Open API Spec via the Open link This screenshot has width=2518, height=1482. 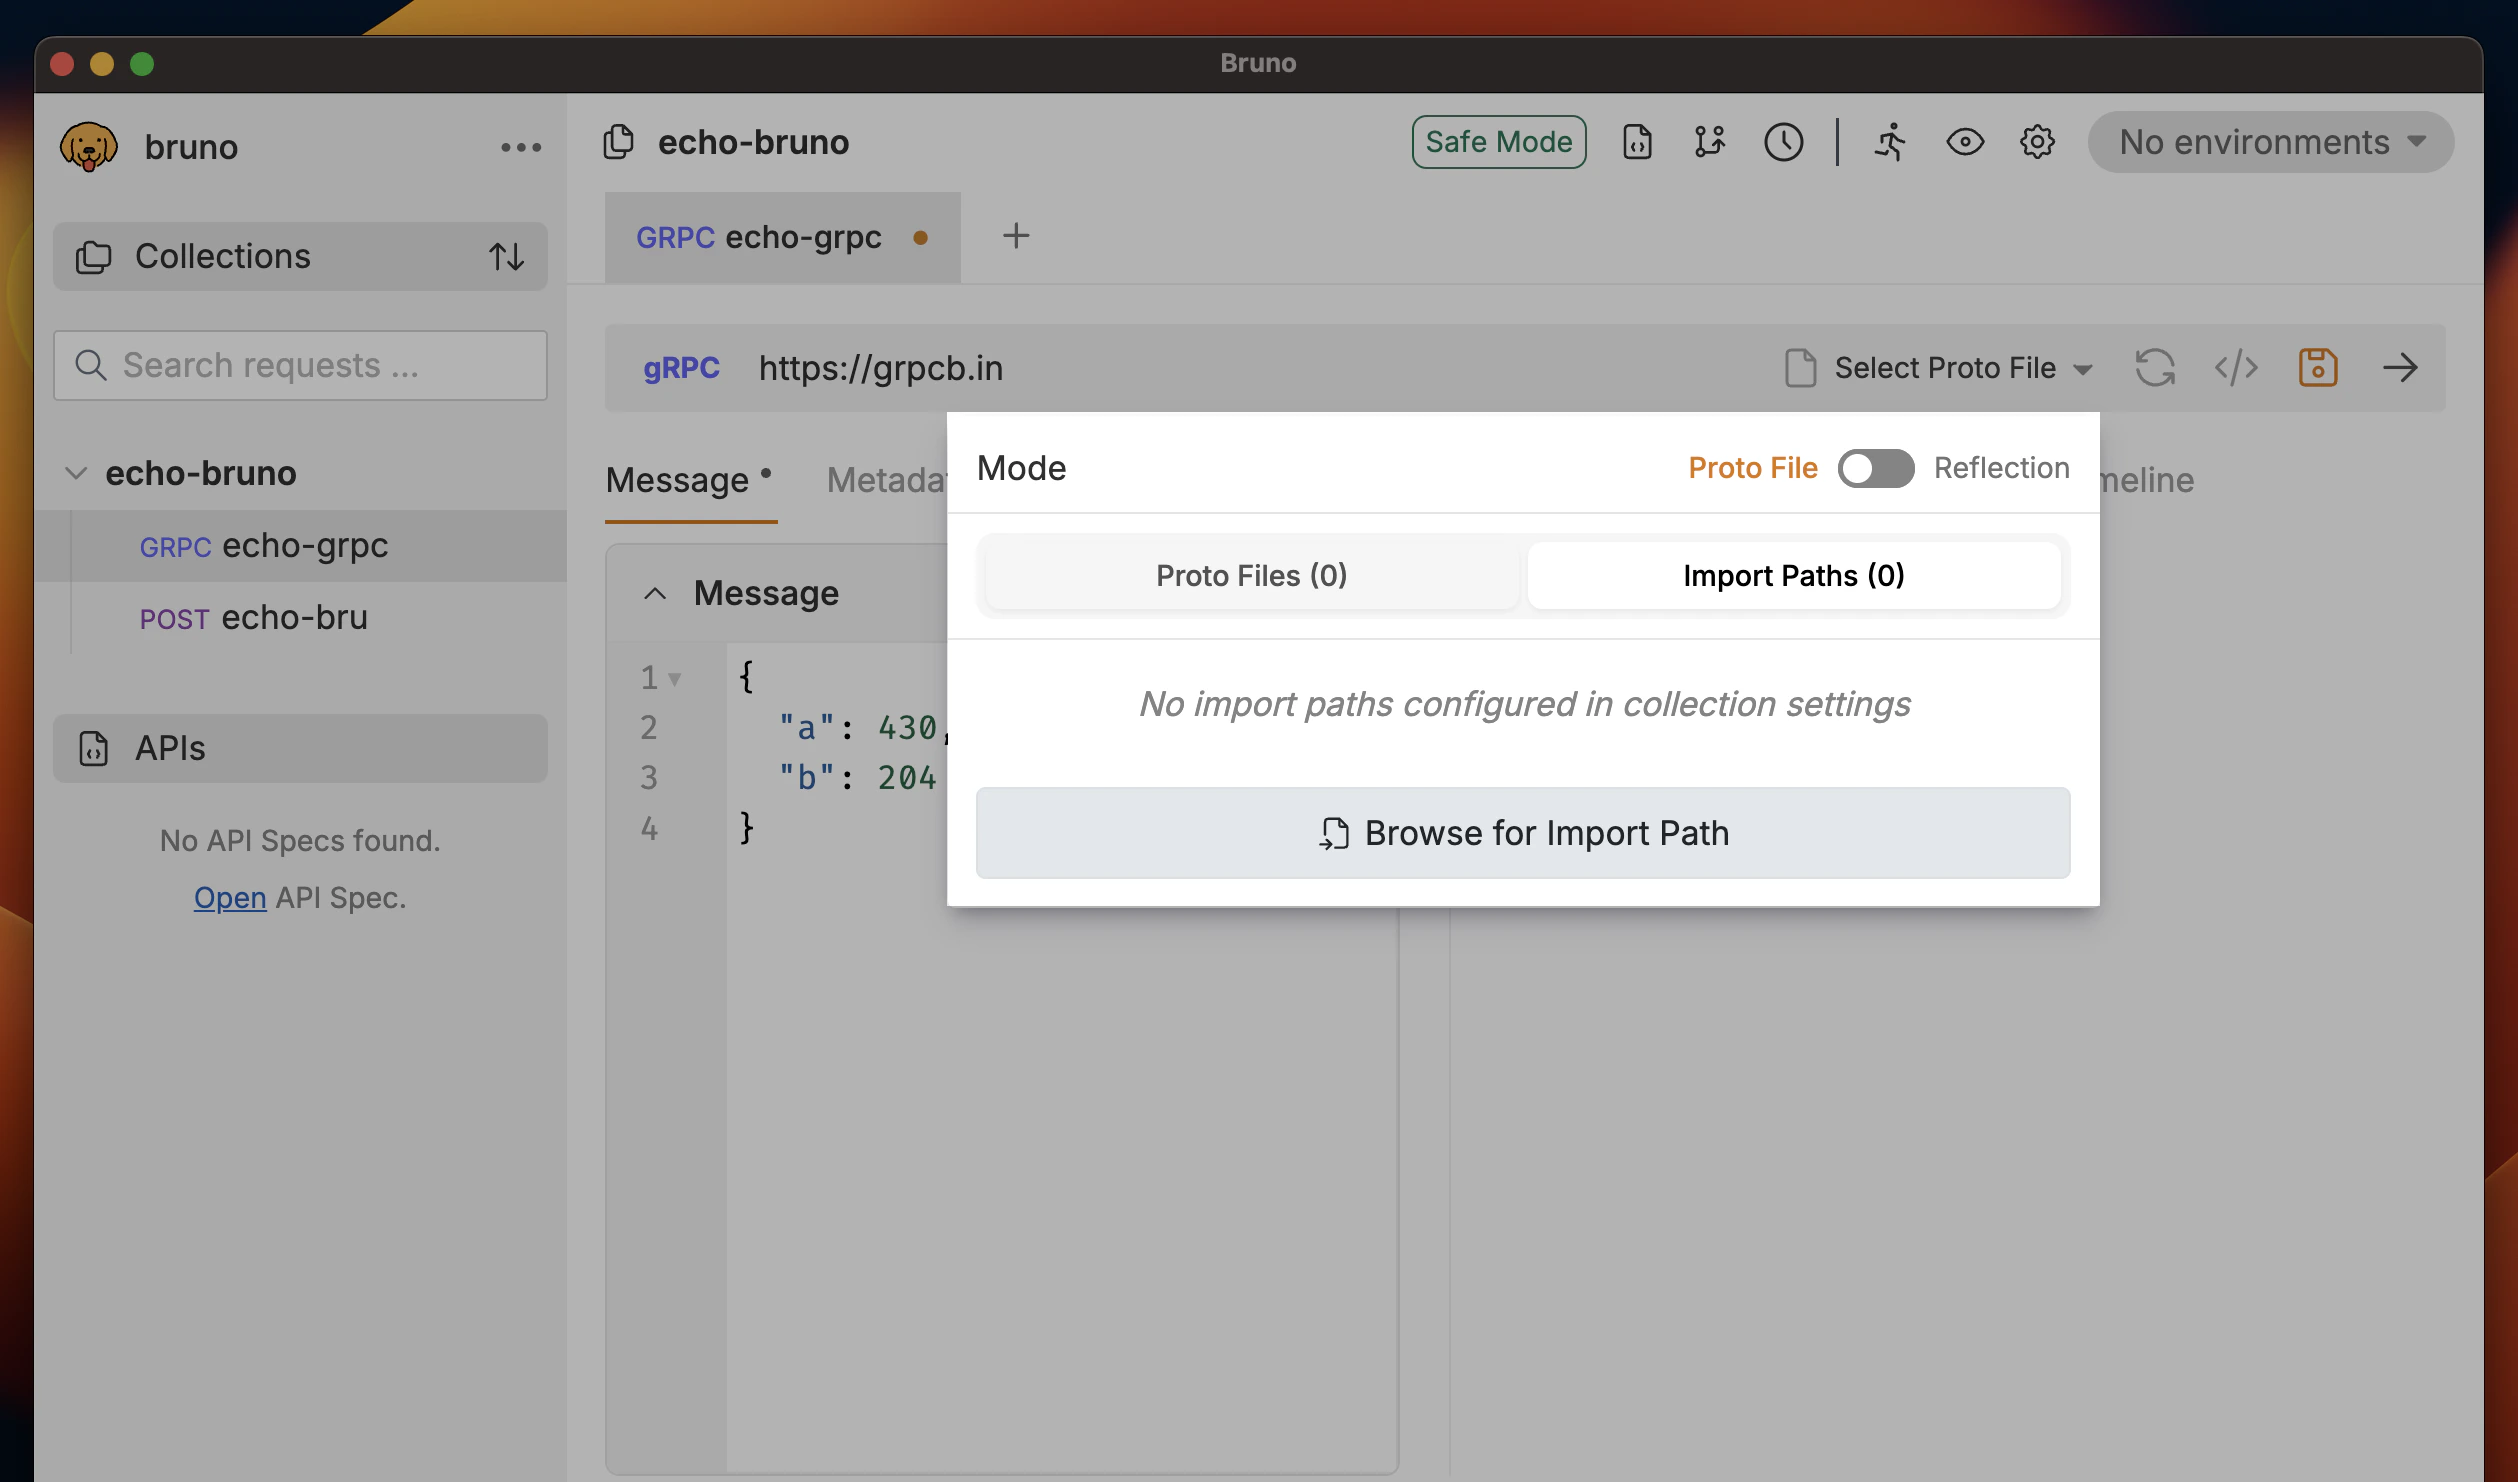[229, 897]
